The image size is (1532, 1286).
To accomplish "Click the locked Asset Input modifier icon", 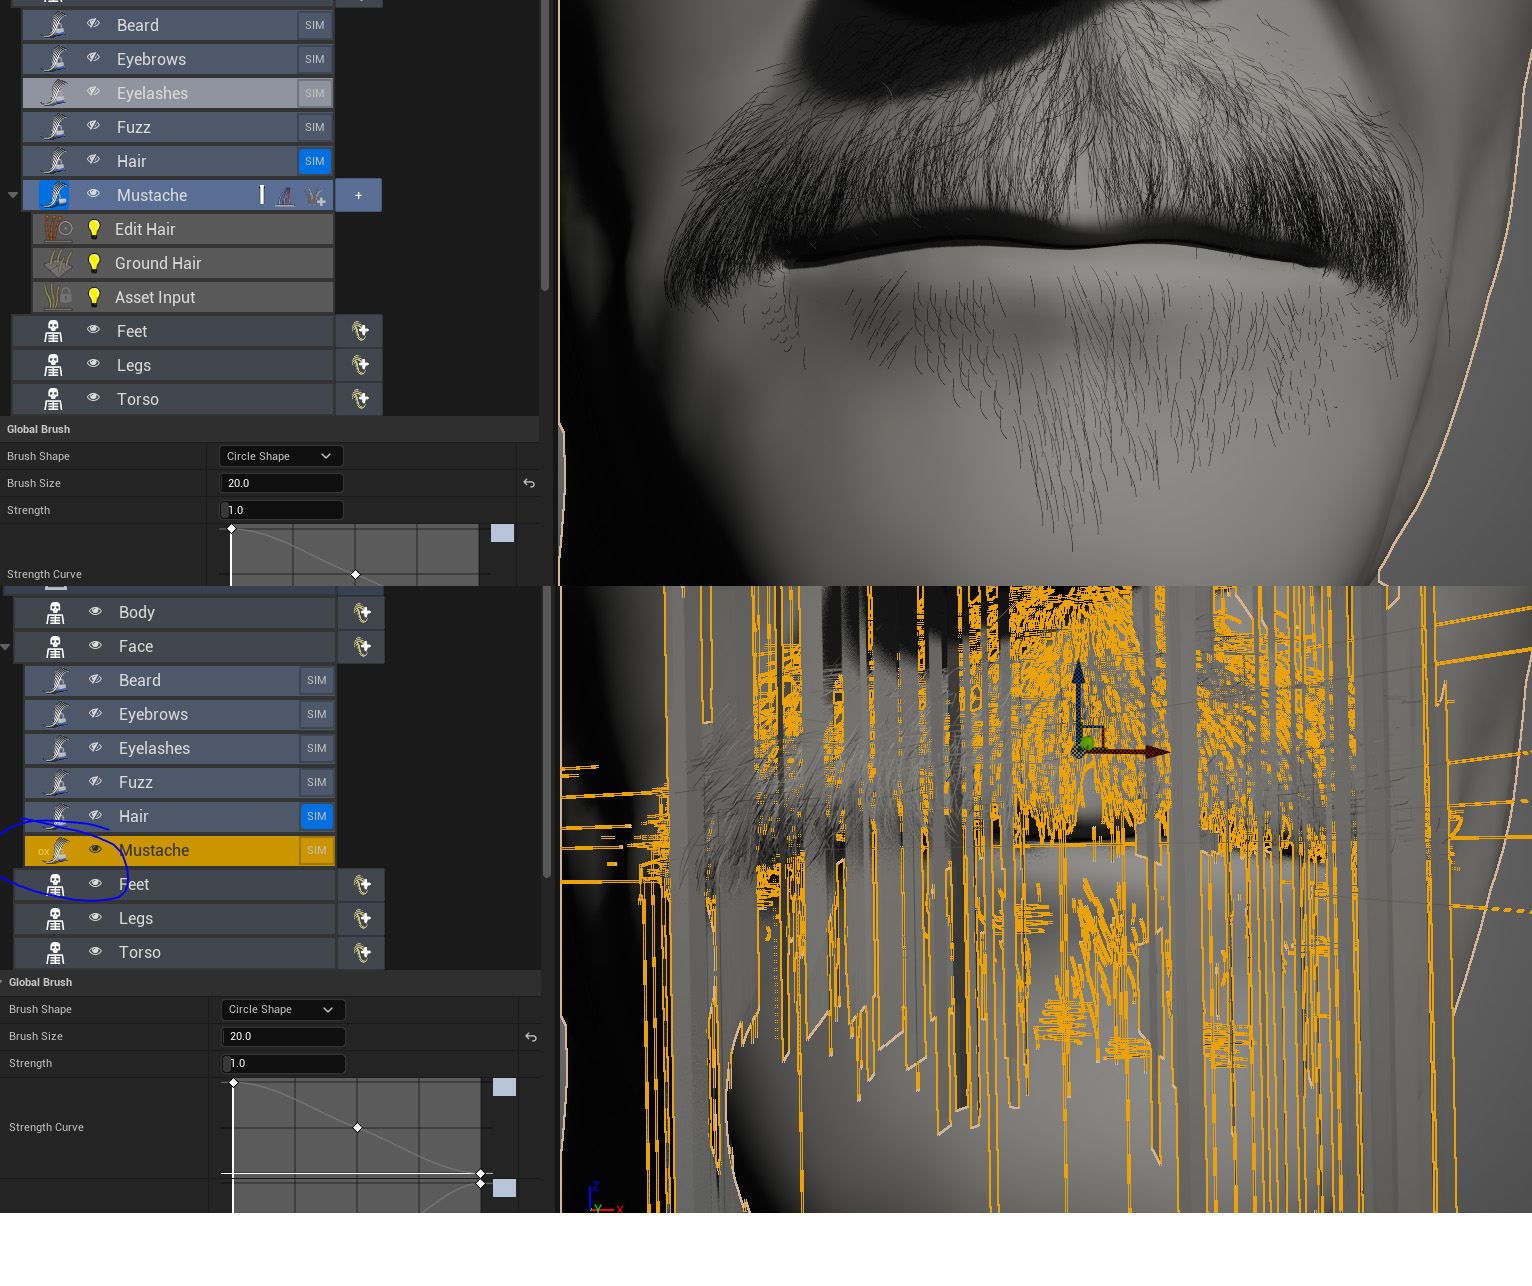I will (58, 297).
